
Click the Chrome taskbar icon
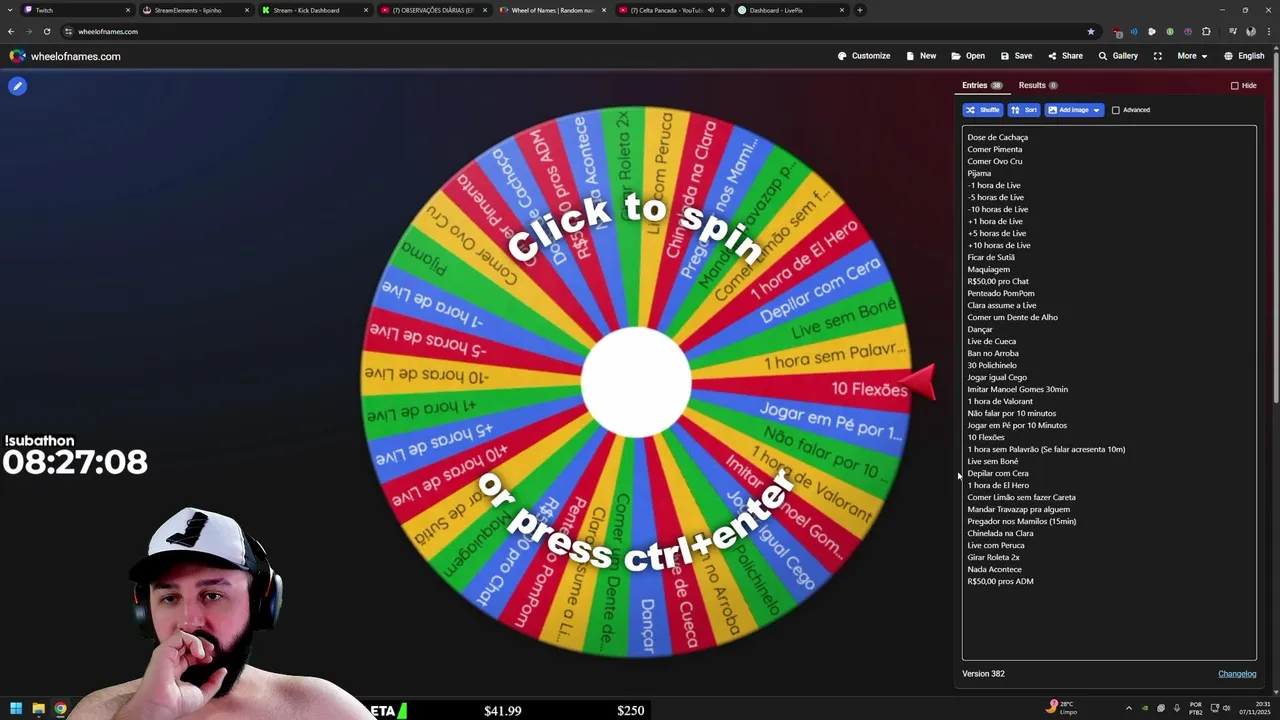click(60, 709)
